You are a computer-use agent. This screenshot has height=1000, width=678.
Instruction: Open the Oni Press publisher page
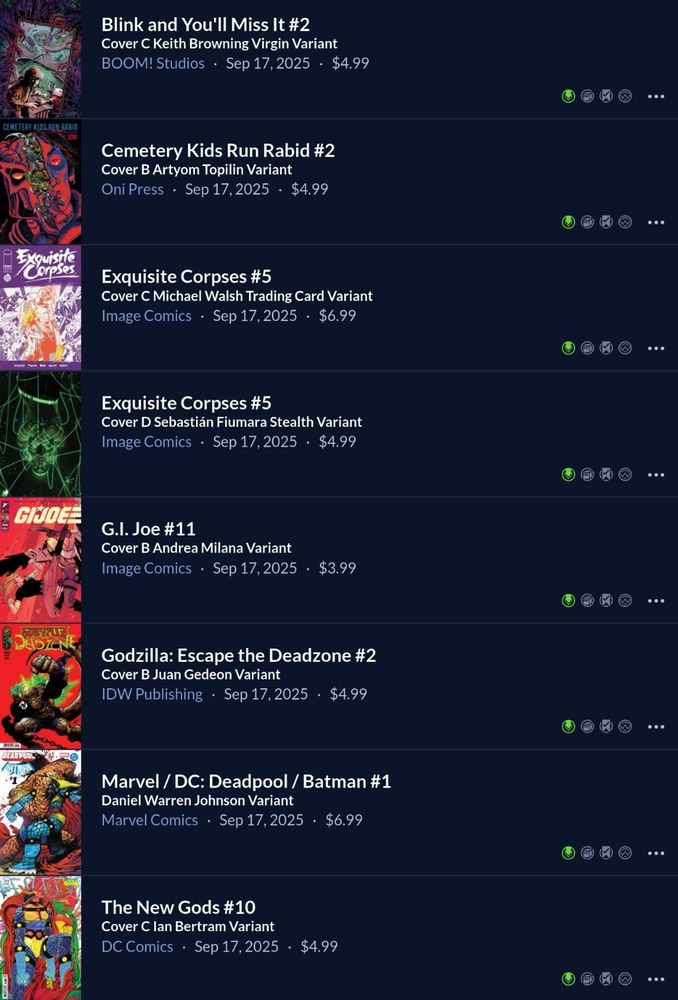[133, 189]
